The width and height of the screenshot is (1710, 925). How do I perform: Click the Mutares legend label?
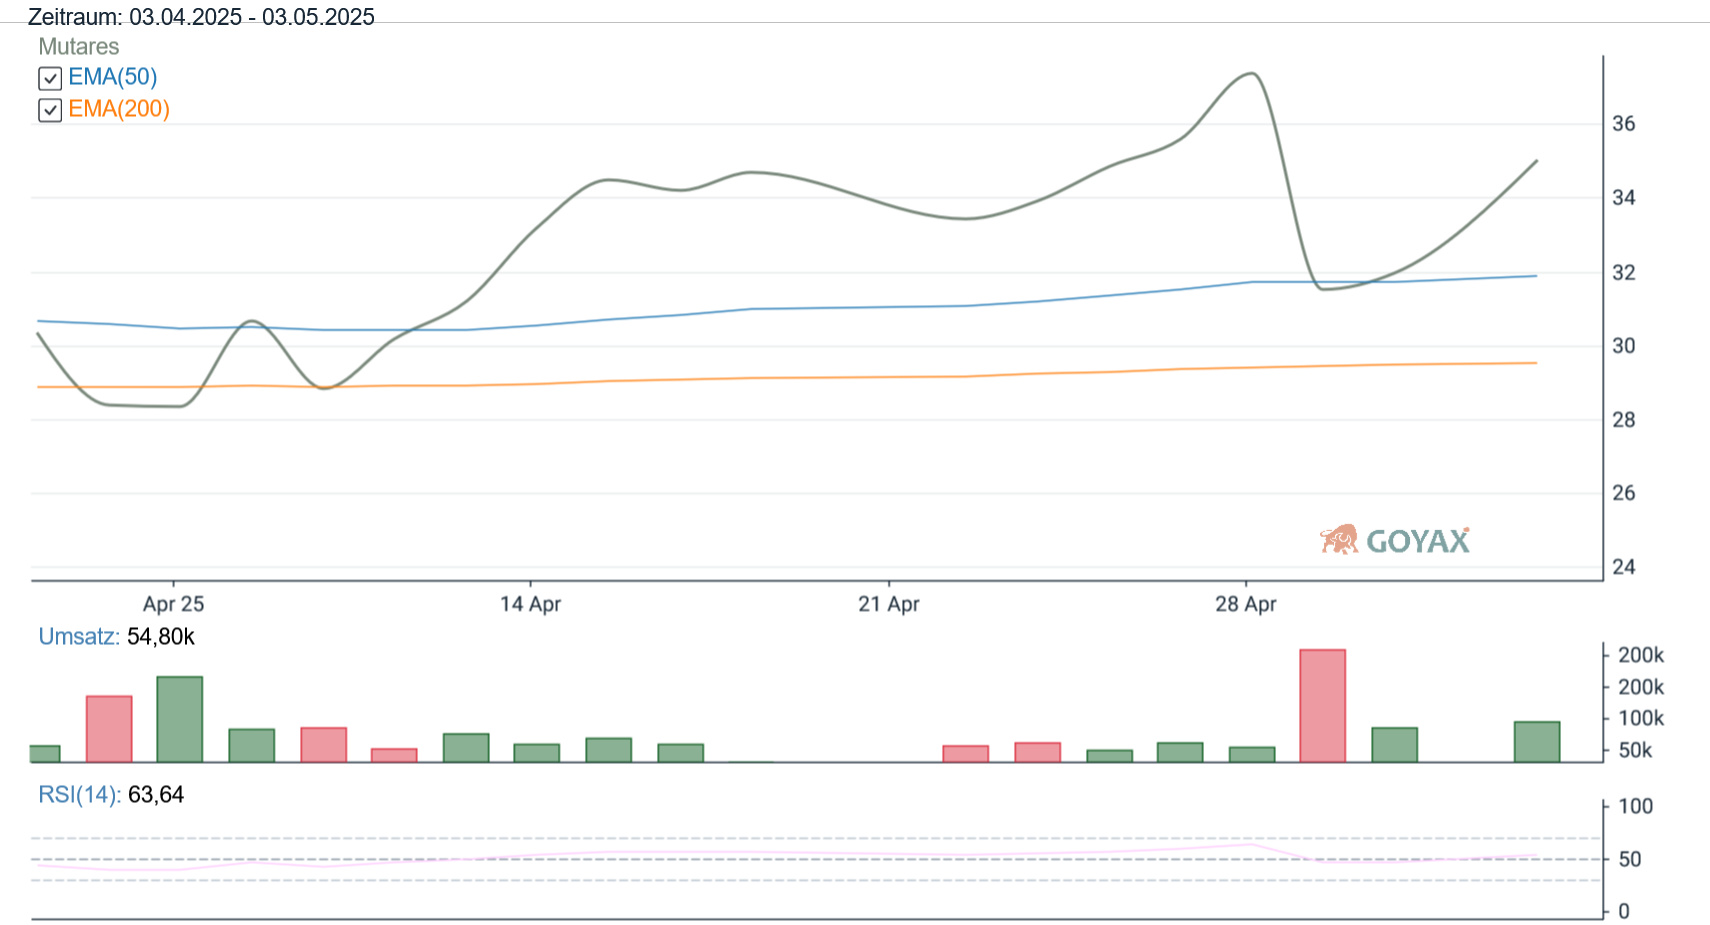79,47
